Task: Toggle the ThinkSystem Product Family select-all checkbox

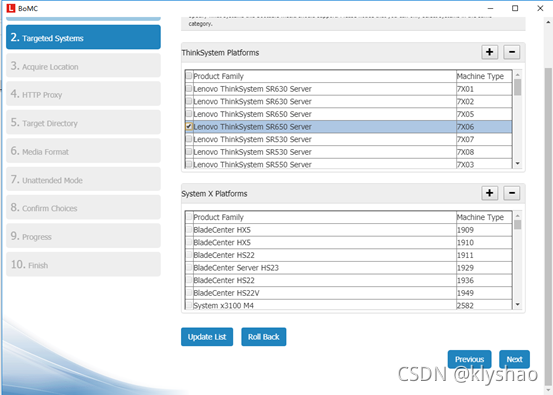Action: point(189,75)
